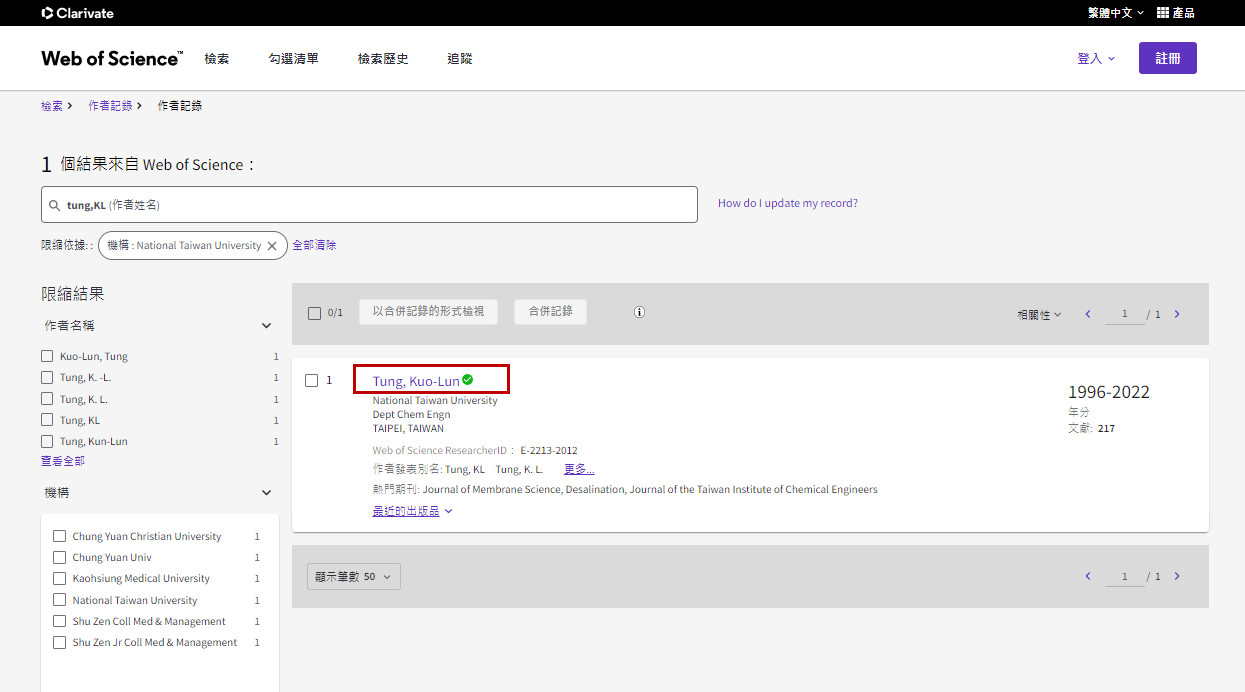
Task: Click 更多... next to author aliases
Action: tap(579, 469)
